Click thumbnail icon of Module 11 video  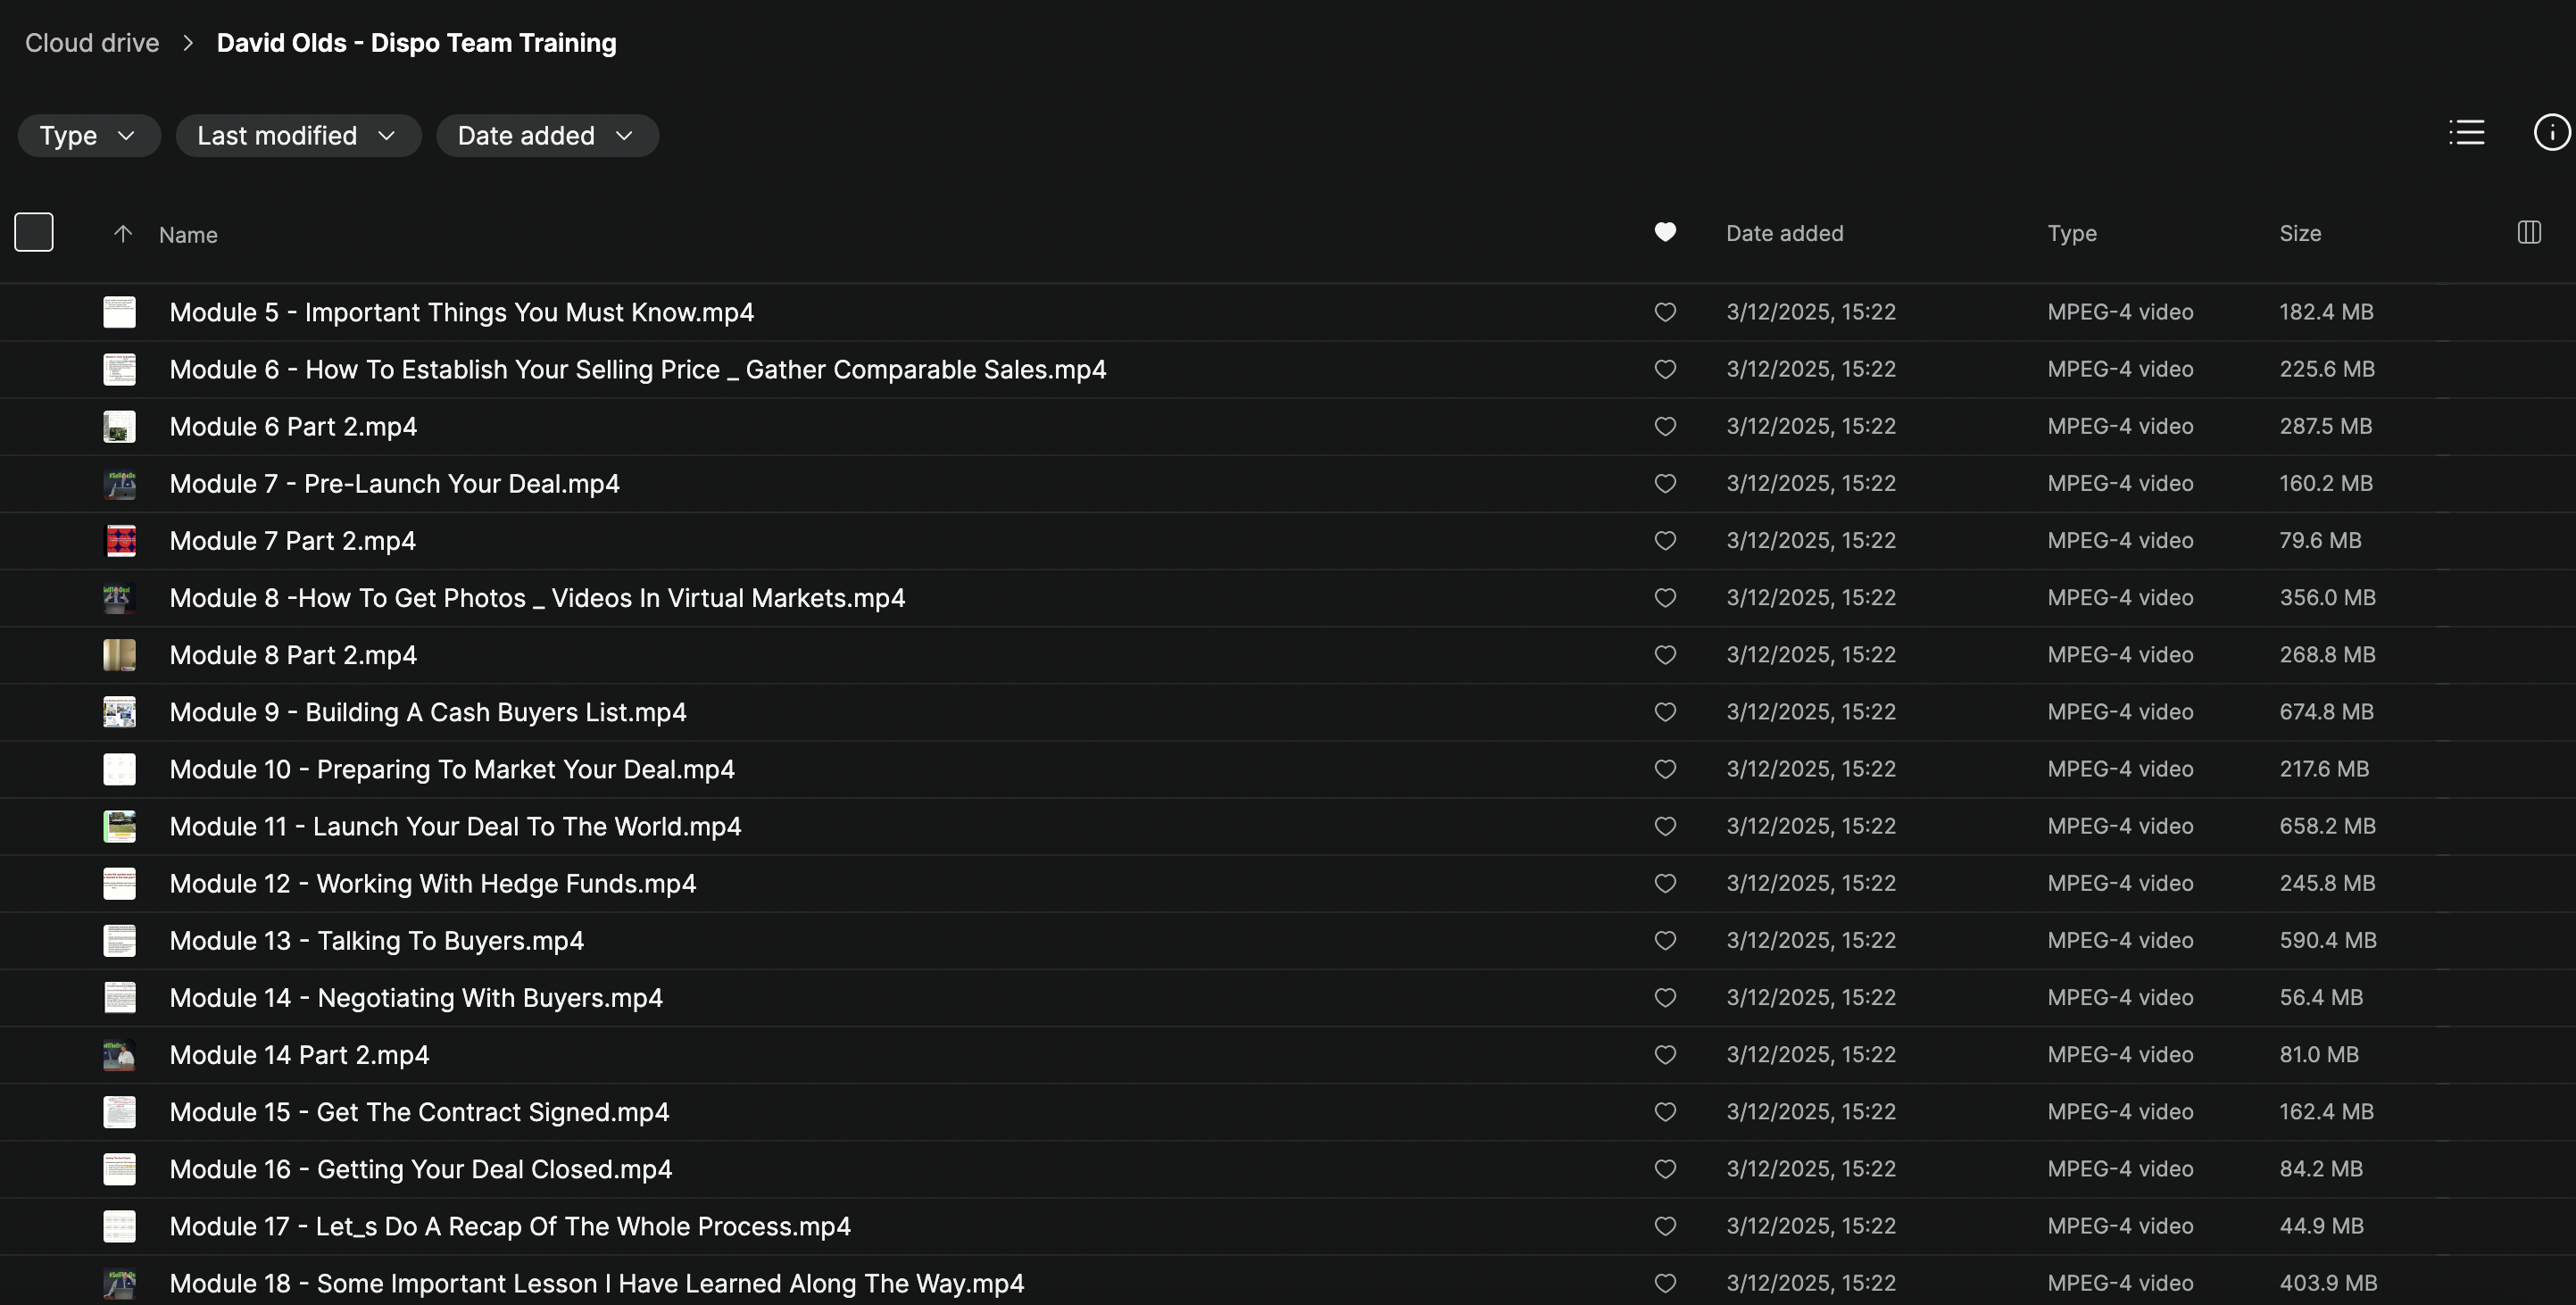(120, 827)
